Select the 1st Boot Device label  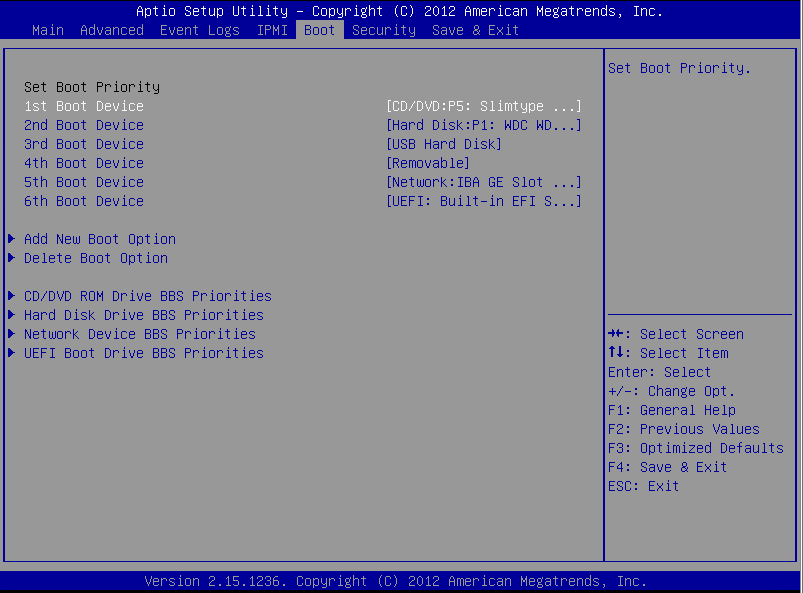pyautogui.click(x=83, y=106)
